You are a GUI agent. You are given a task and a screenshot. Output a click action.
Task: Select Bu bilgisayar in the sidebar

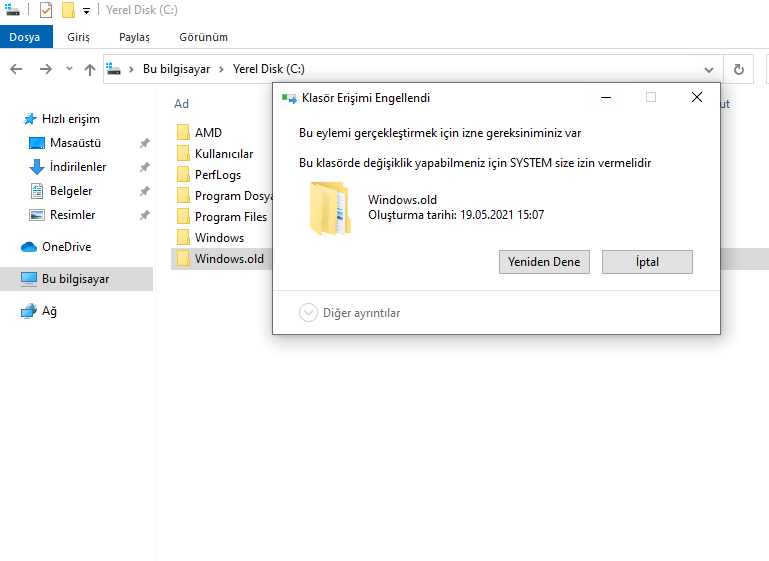tap(77, 279)
